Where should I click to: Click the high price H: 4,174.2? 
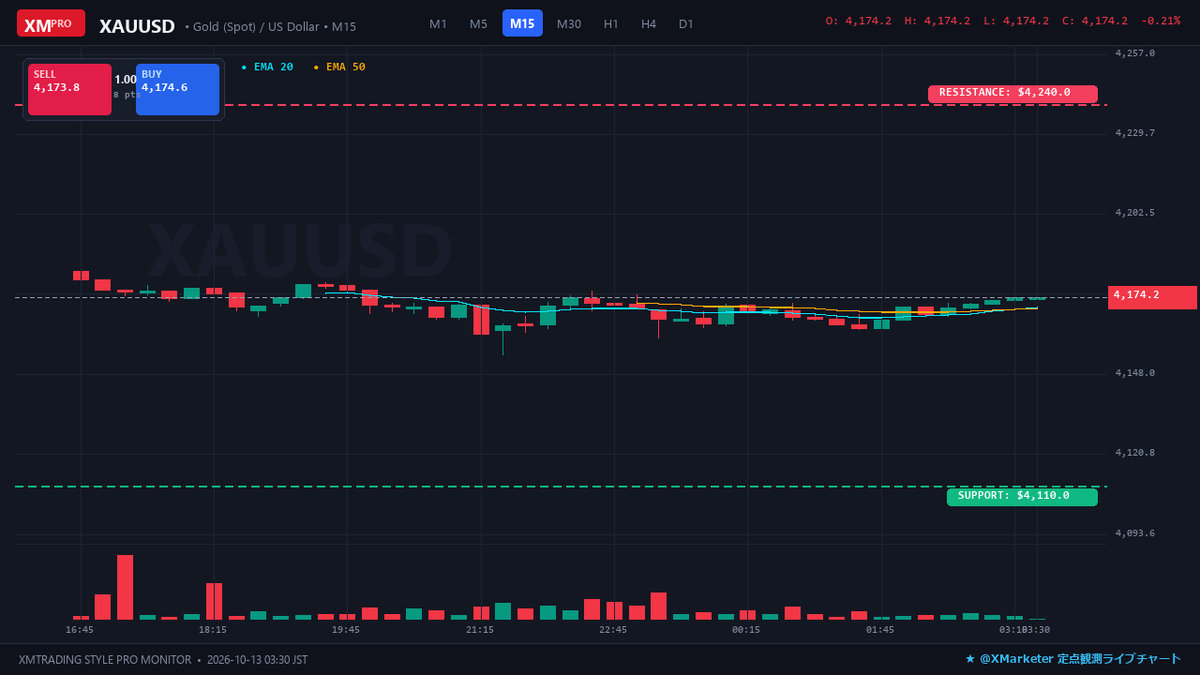coord(937,21)
